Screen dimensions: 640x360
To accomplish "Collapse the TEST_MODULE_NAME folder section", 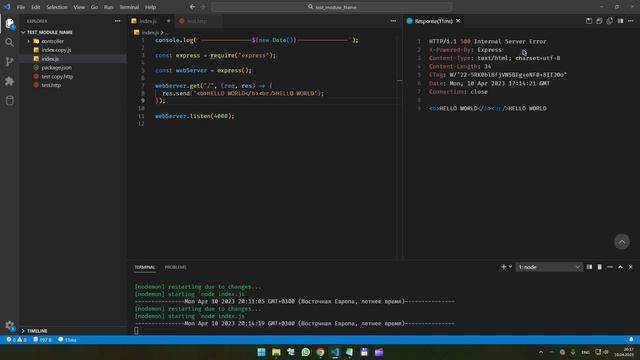I will 49,32.
